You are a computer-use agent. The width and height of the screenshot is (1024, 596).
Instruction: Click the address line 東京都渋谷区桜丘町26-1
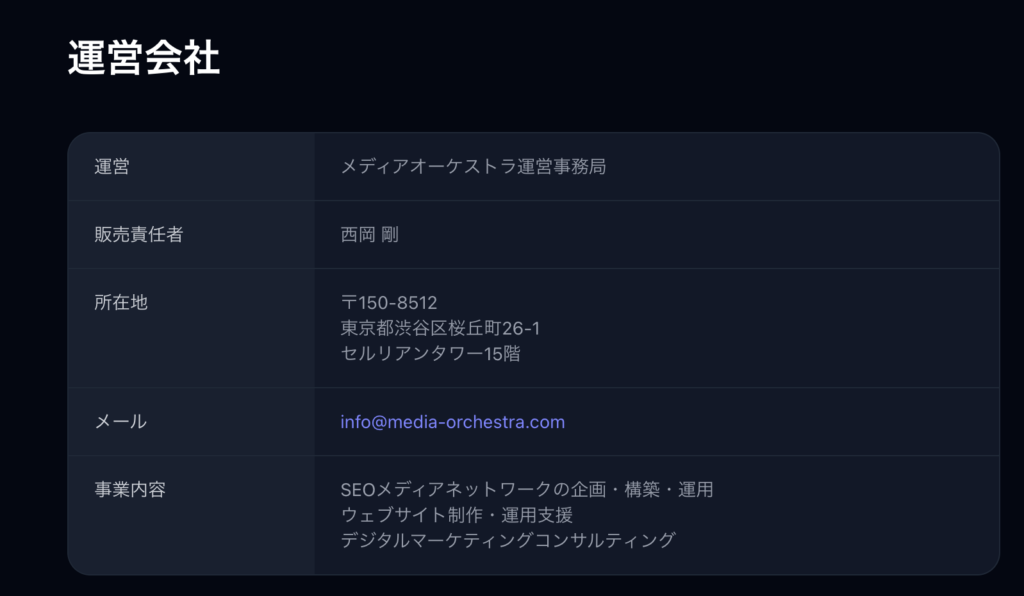coord(440,328)
